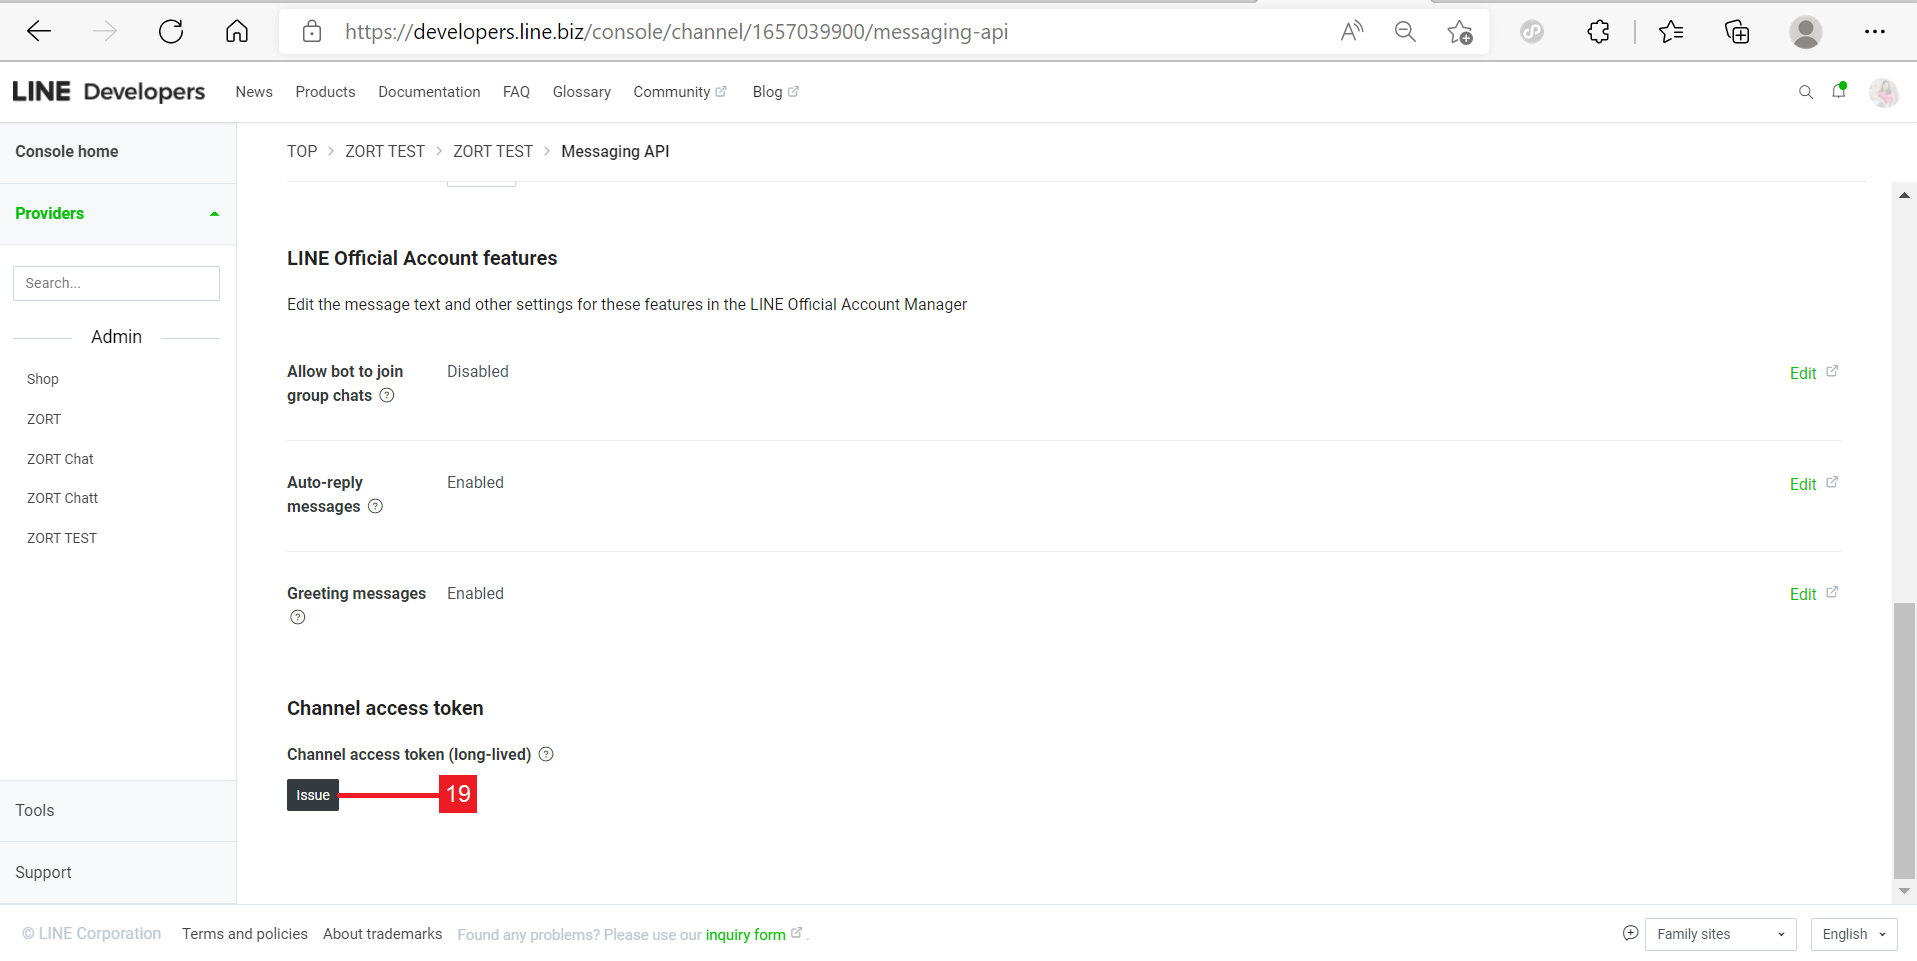The width and height of the screenshot is (1917, 961).
Task: Edit the Auto-reply messages setting
Action: [1813, 484]
